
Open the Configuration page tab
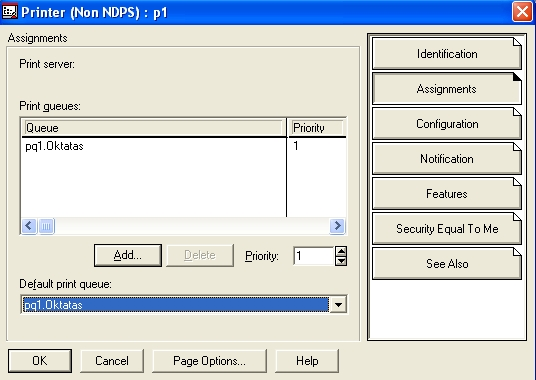click(446, 124)
